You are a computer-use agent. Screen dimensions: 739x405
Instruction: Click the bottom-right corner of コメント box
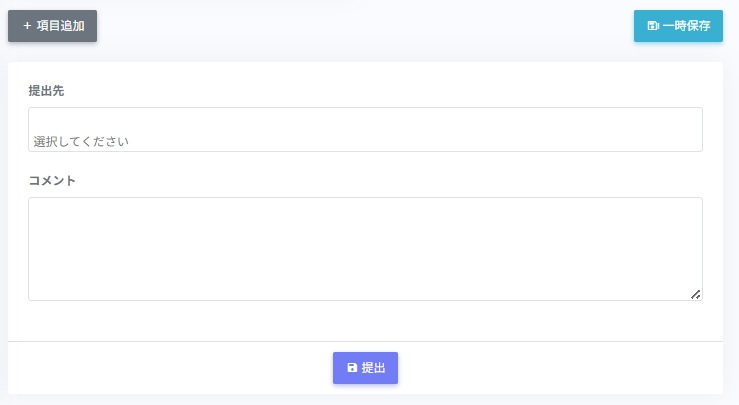pyautogui.click(x=696, y=294)
